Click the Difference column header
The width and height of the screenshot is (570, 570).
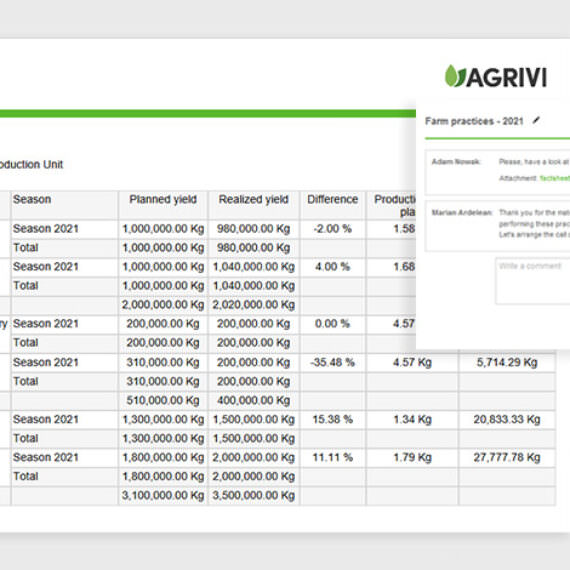point(333,199)
